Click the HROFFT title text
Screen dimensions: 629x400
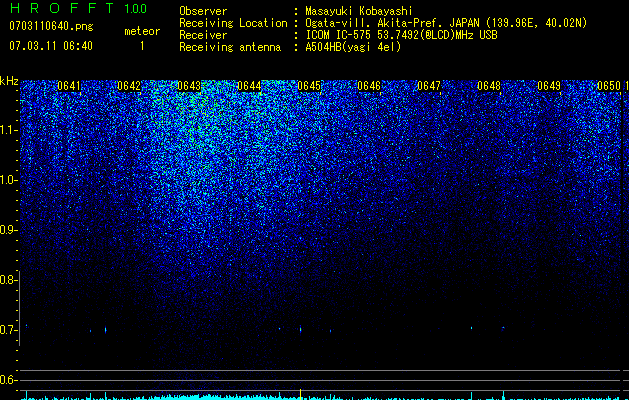click(x=62, y=8)
